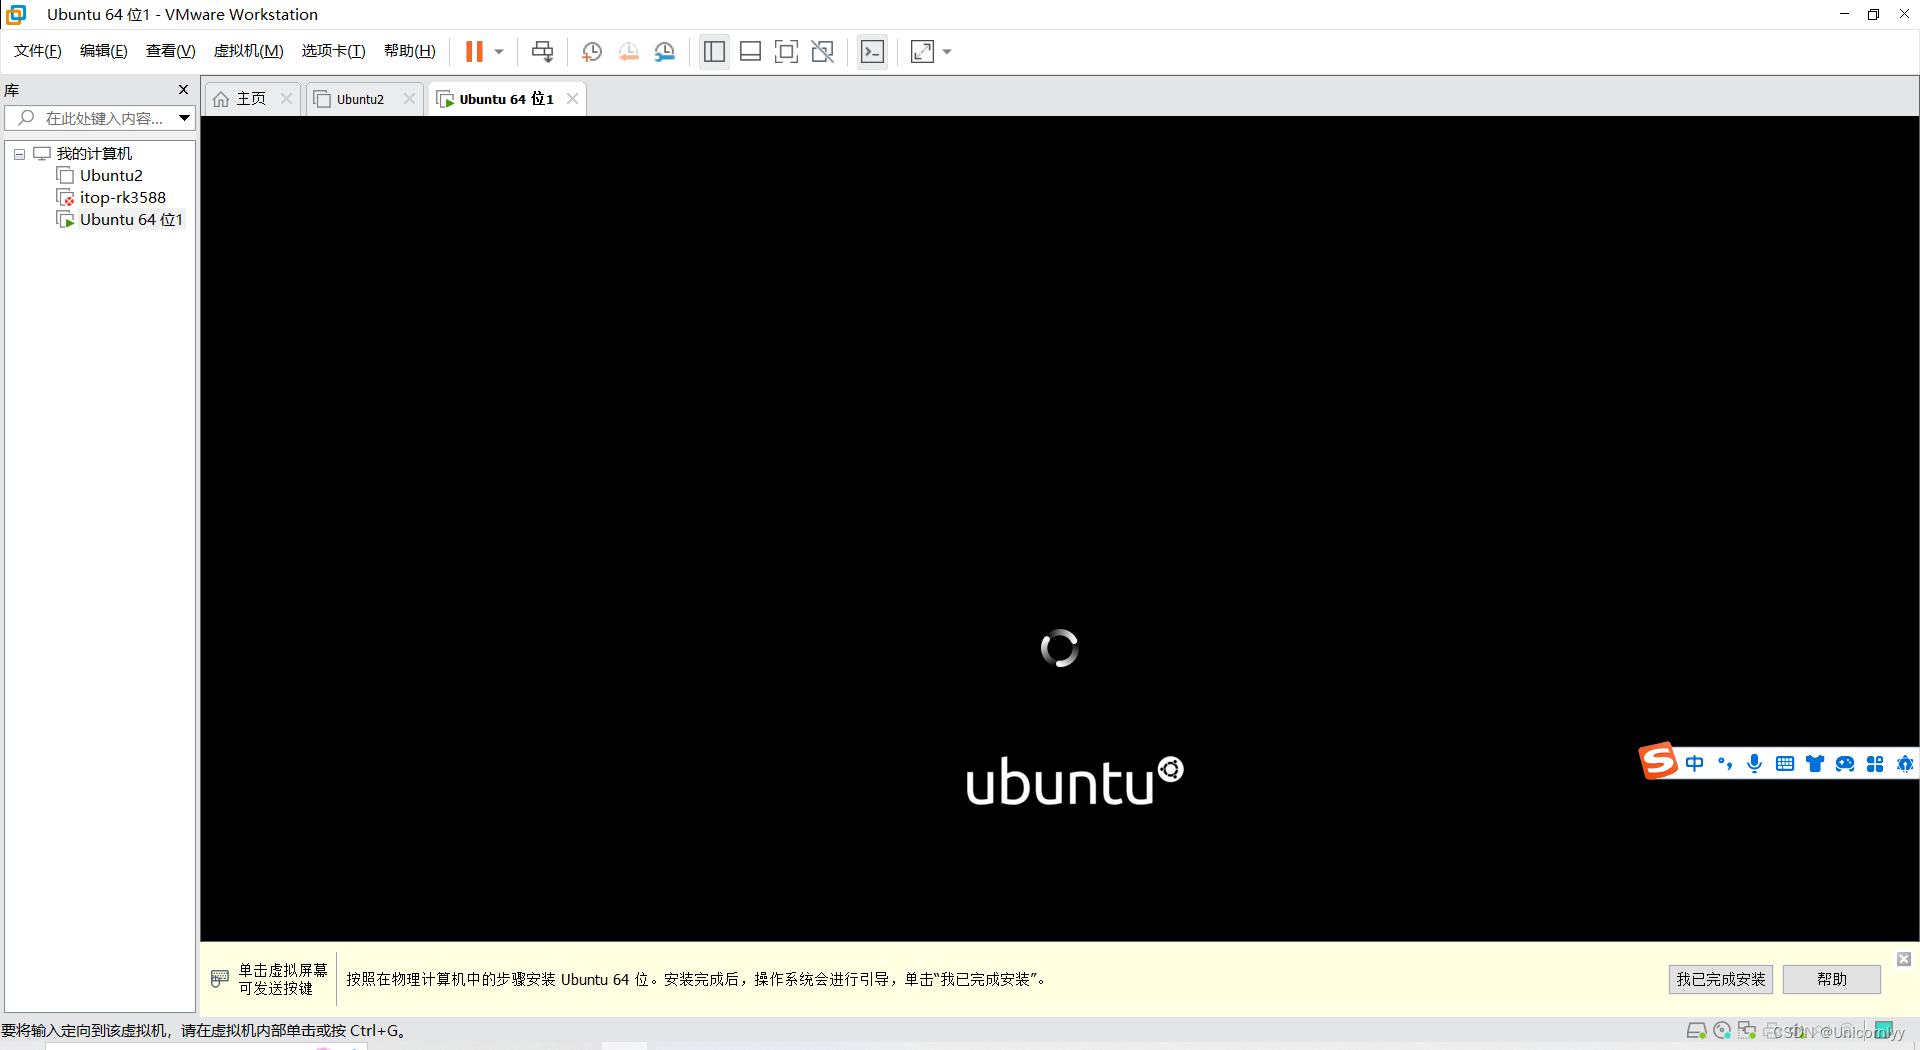
Task: Close the yellow installation hint bar
Action: click(x=1904, y=959)
